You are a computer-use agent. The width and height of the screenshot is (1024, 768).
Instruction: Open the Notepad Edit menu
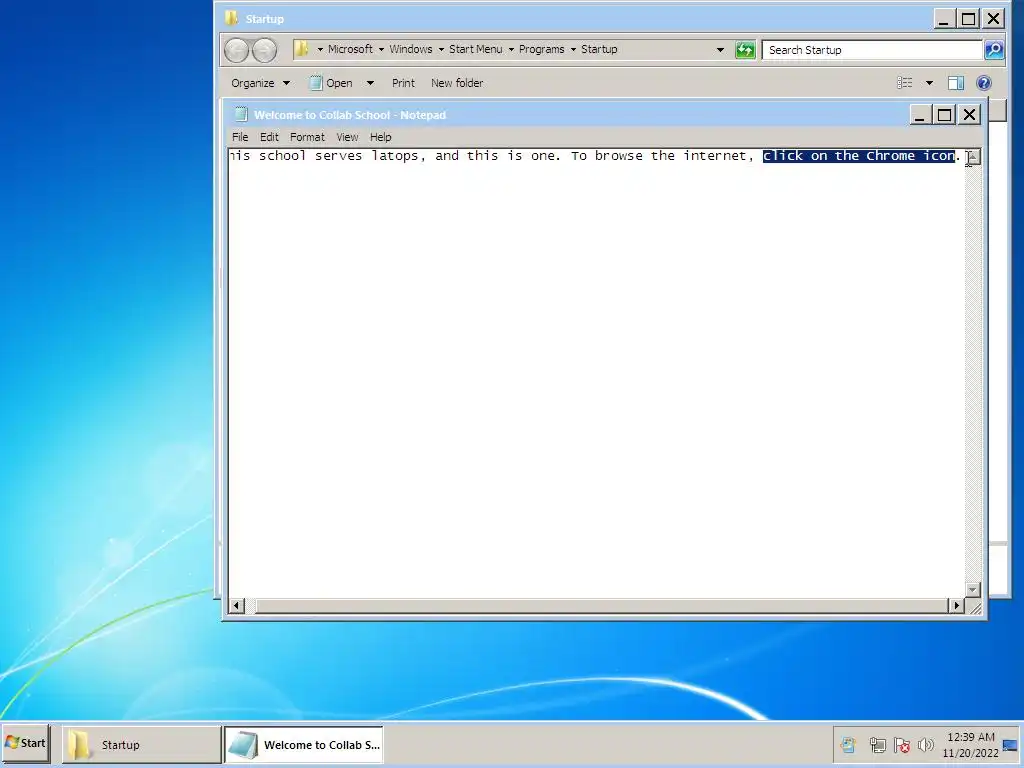(269, 137)
